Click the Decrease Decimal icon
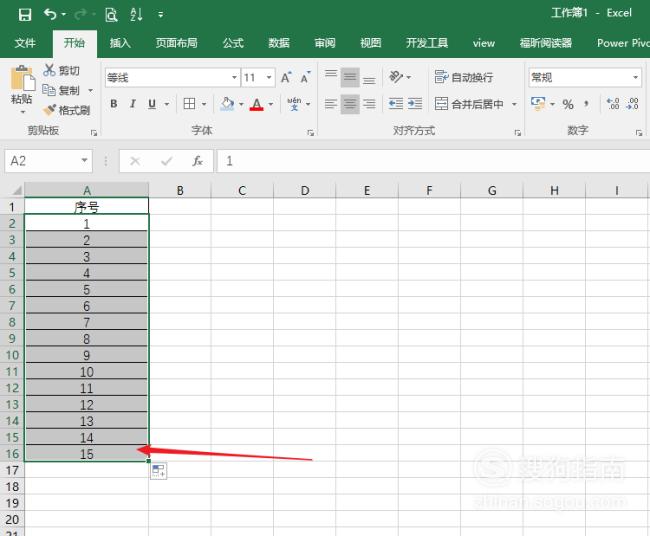Screen dimensions: 650x536 click(x=632, y=104)
